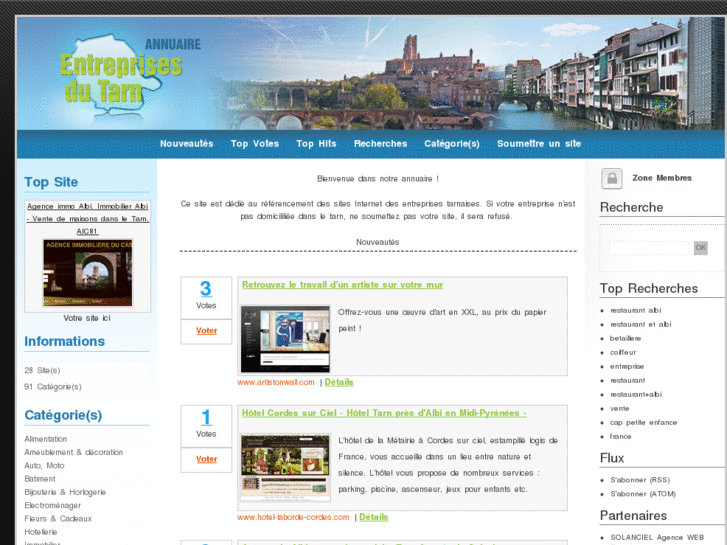Open the Hôtel Cordes sur Ciel title link
727x545 pixels.
pyautogui.click(x=384, y=413)
